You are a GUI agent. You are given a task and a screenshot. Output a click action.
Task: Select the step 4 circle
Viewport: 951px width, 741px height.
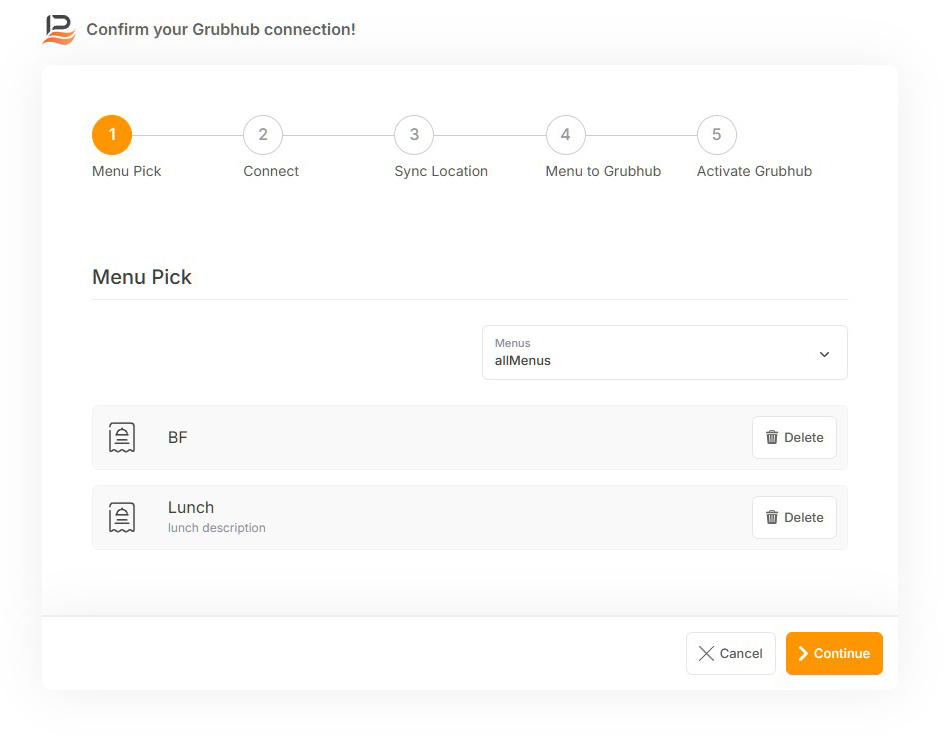pos(565,135)
